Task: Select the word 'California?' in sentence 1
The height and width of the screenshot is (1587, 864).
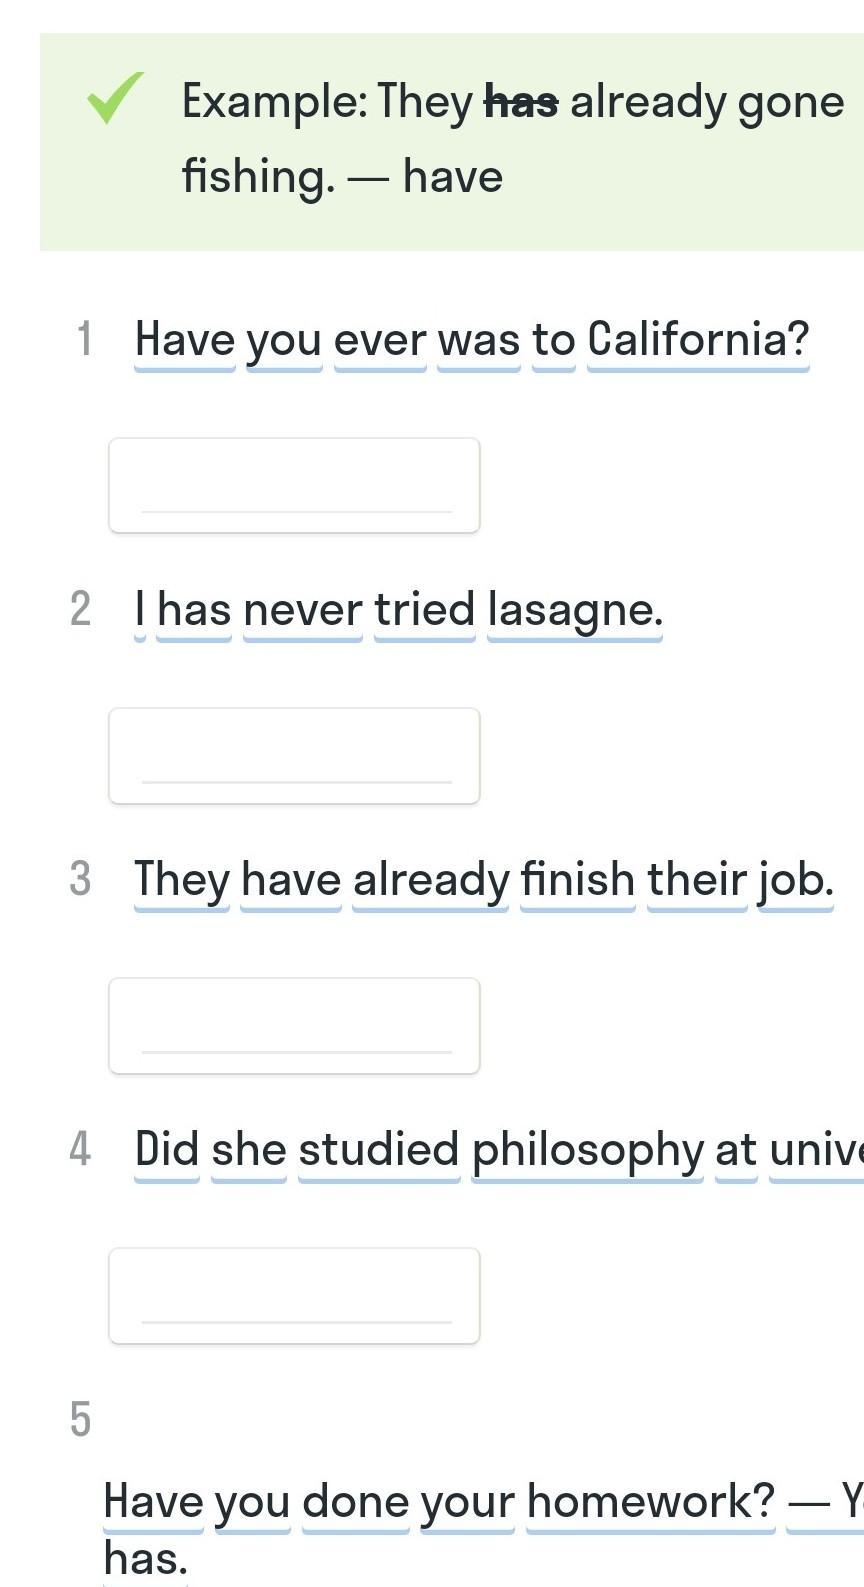Action: pyautogui.click(x=698, y=340)
